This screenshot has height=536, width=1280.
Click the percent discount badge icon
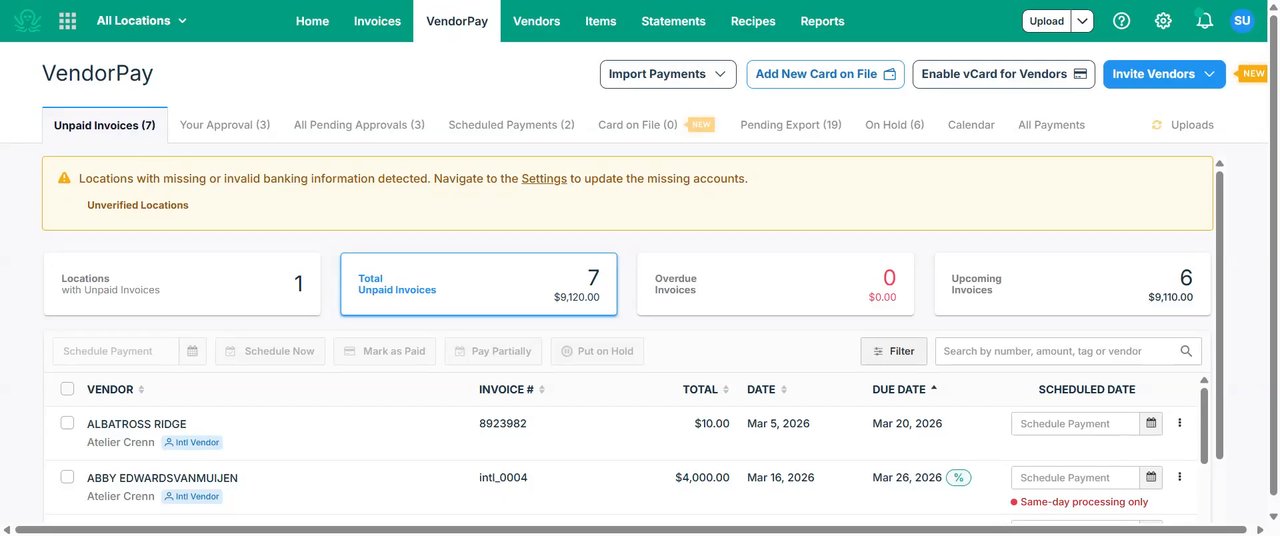[959, 478]
